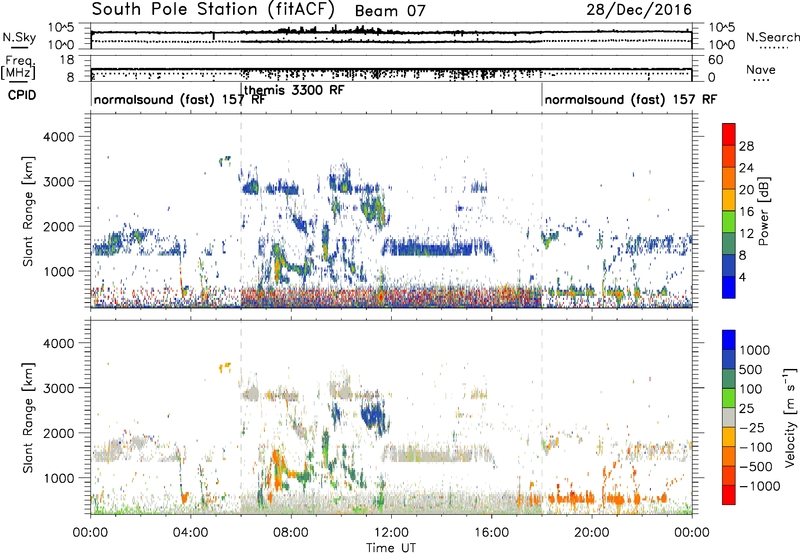Image resolution: width=800 pixels, height=554 pixels.
Task: Click the 18 tick on frequency axis
Action: click(x=67, y=60)
